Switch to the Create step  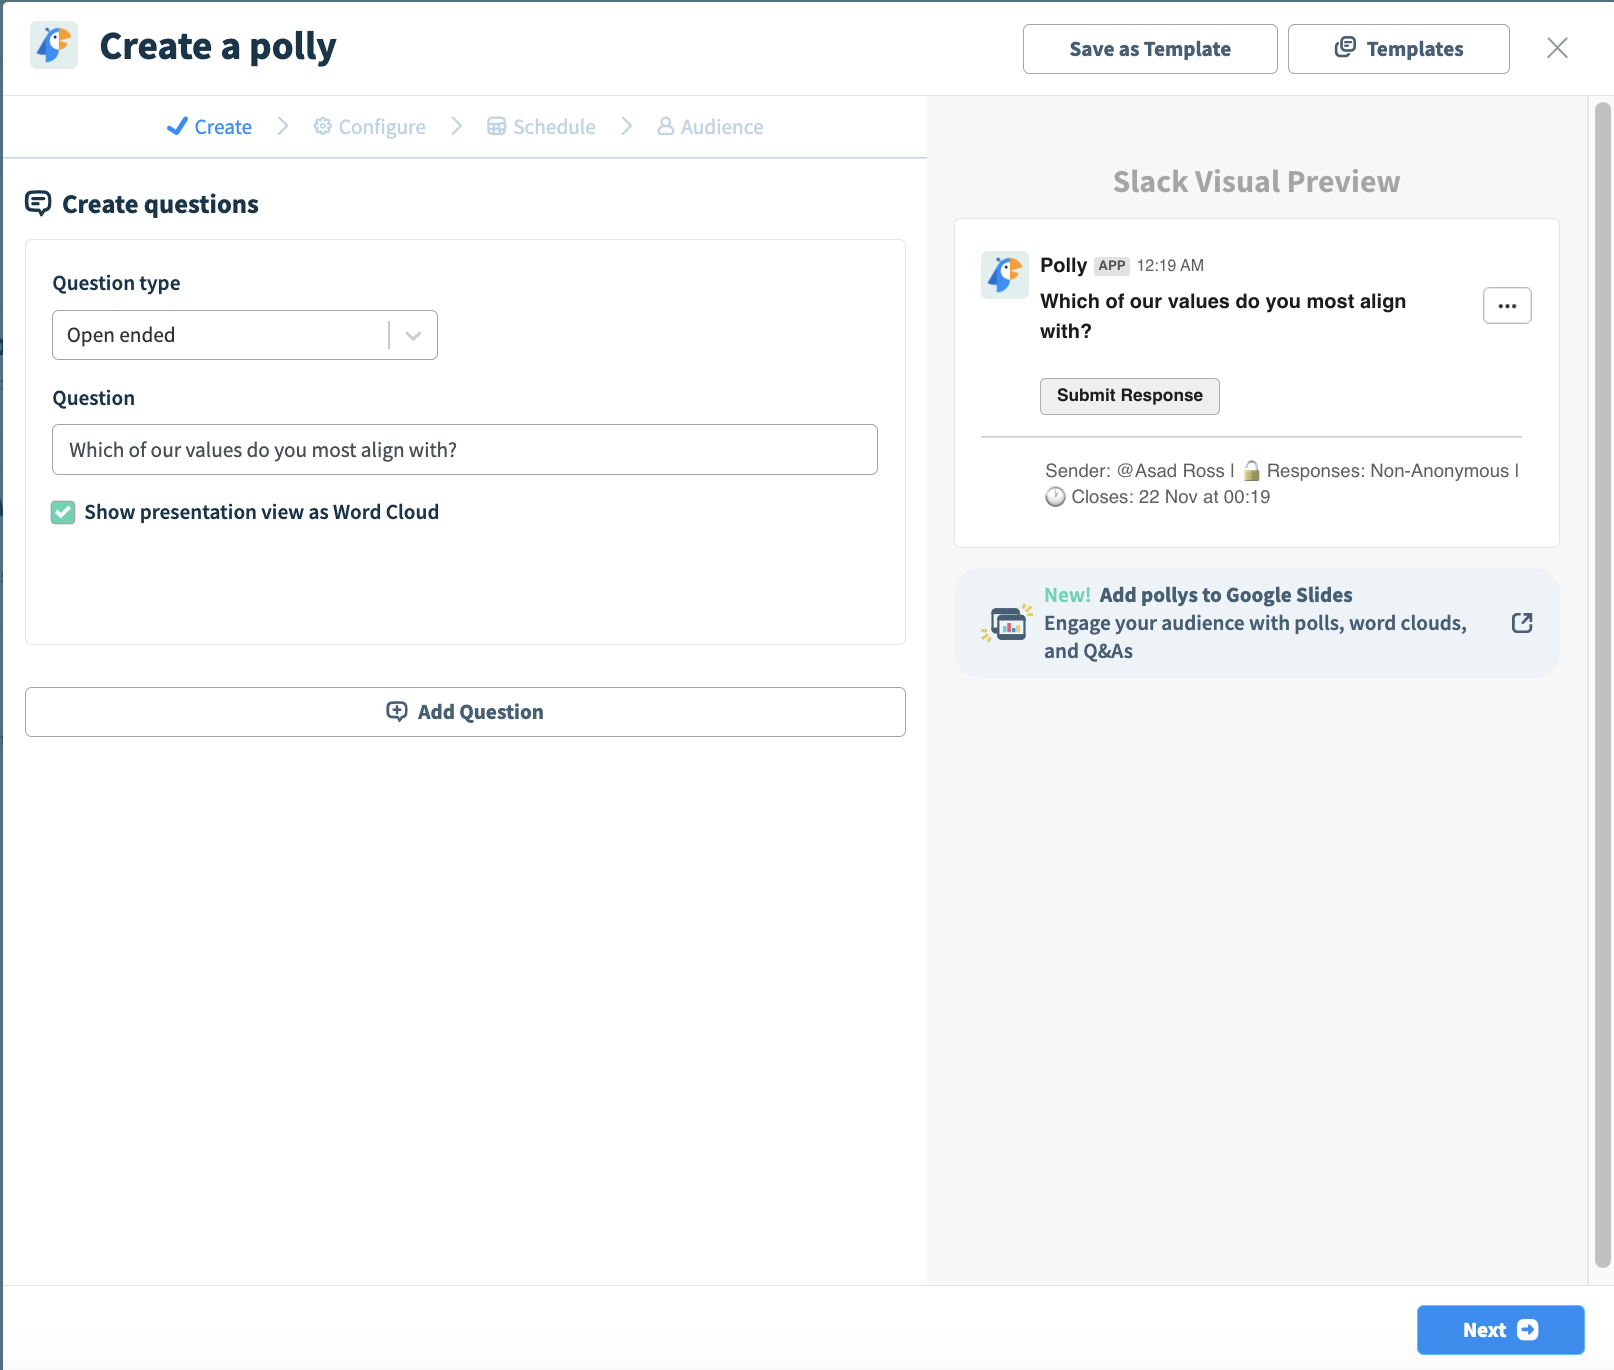click(222, 126)
